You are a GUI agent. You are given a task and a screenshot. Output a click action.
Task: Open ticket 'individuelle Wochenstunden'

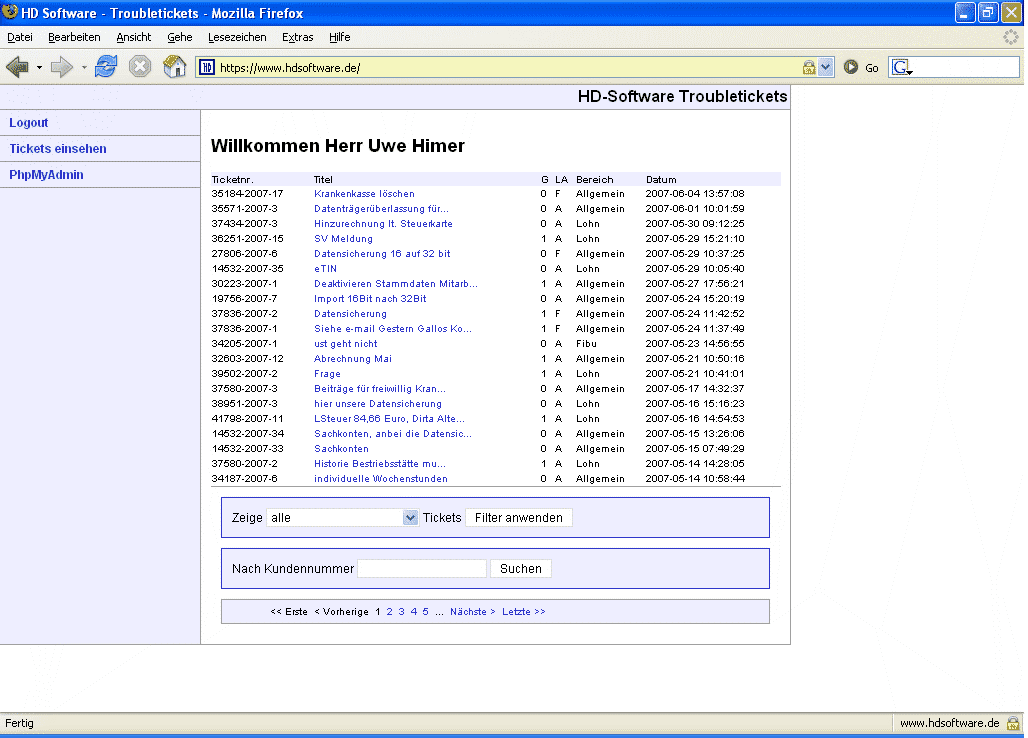pos(381,479)
